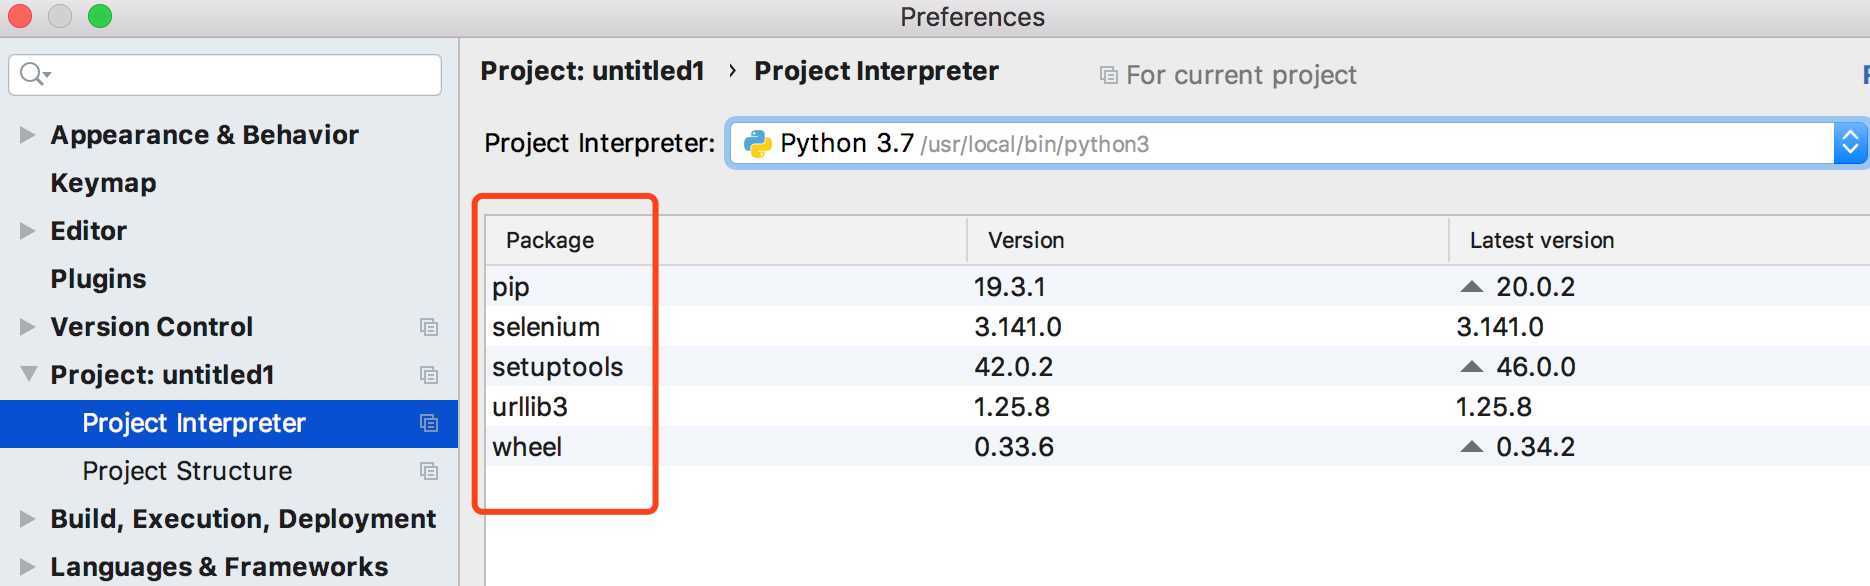Click the icon before 'For current project'
This screenshot has width=1870, height=586.
click(x=1108, y=75)
